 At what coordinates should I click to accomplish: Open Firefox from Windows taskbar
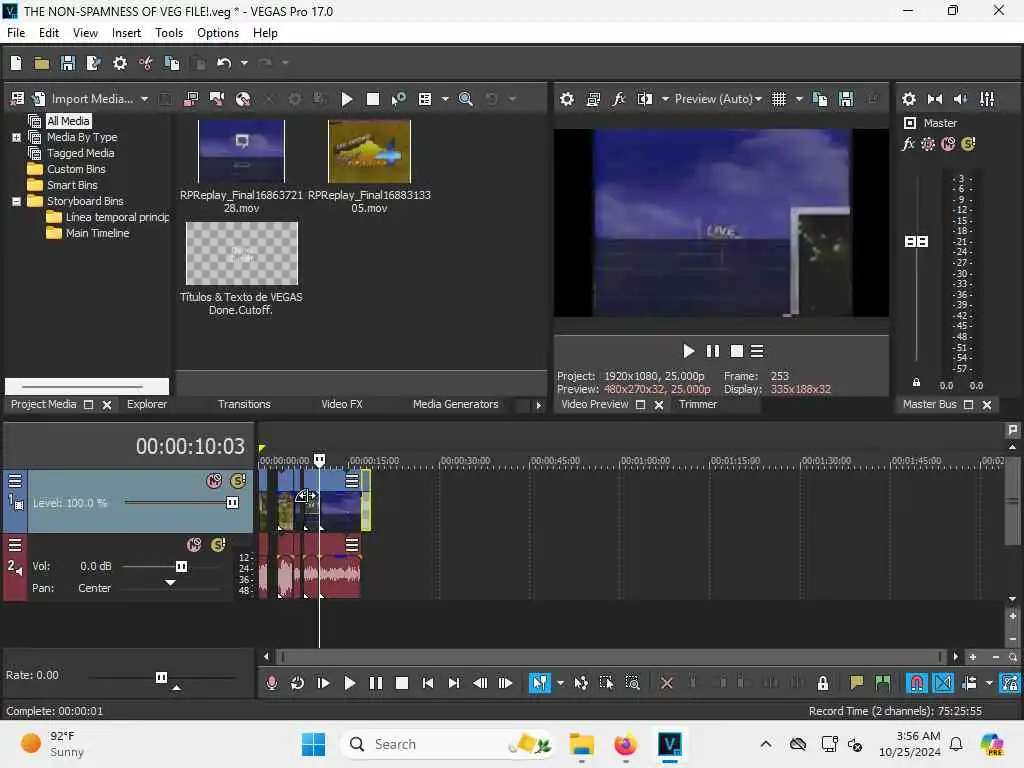[625, 744]
